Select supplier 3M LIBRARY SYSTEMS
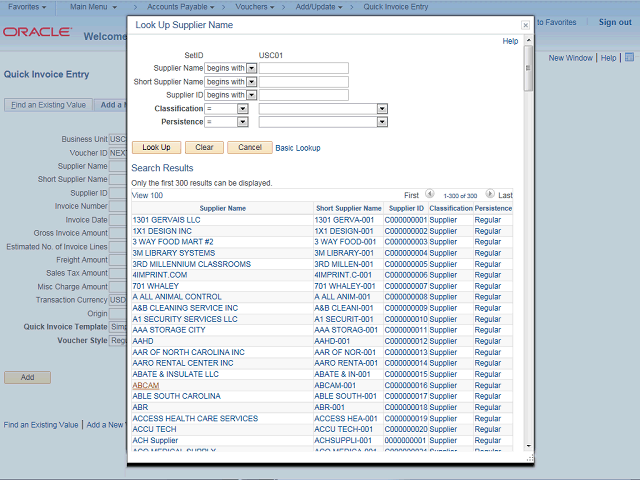Screen dimensions: 640x480 [173, 253]
